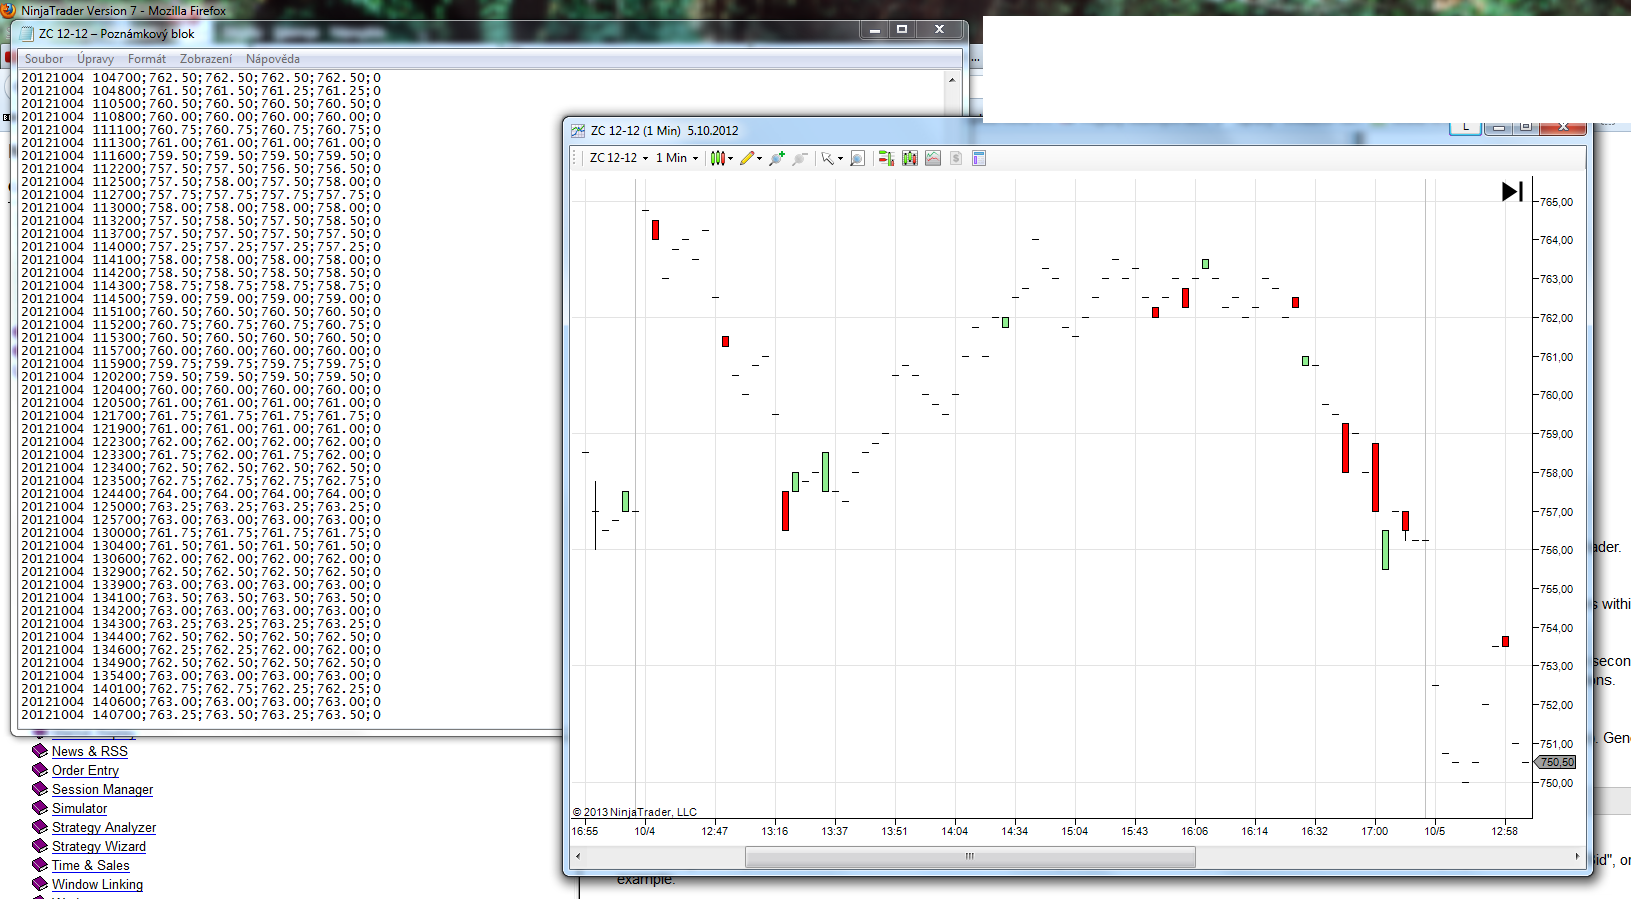
Task: Click the book icon beside Time & Sales
Action: 40,865
